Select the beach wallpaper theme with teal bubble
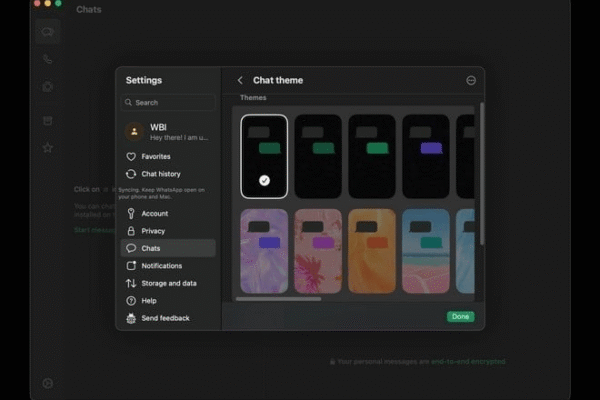Viewport: 600px width, 400px height. coord(426,251)
